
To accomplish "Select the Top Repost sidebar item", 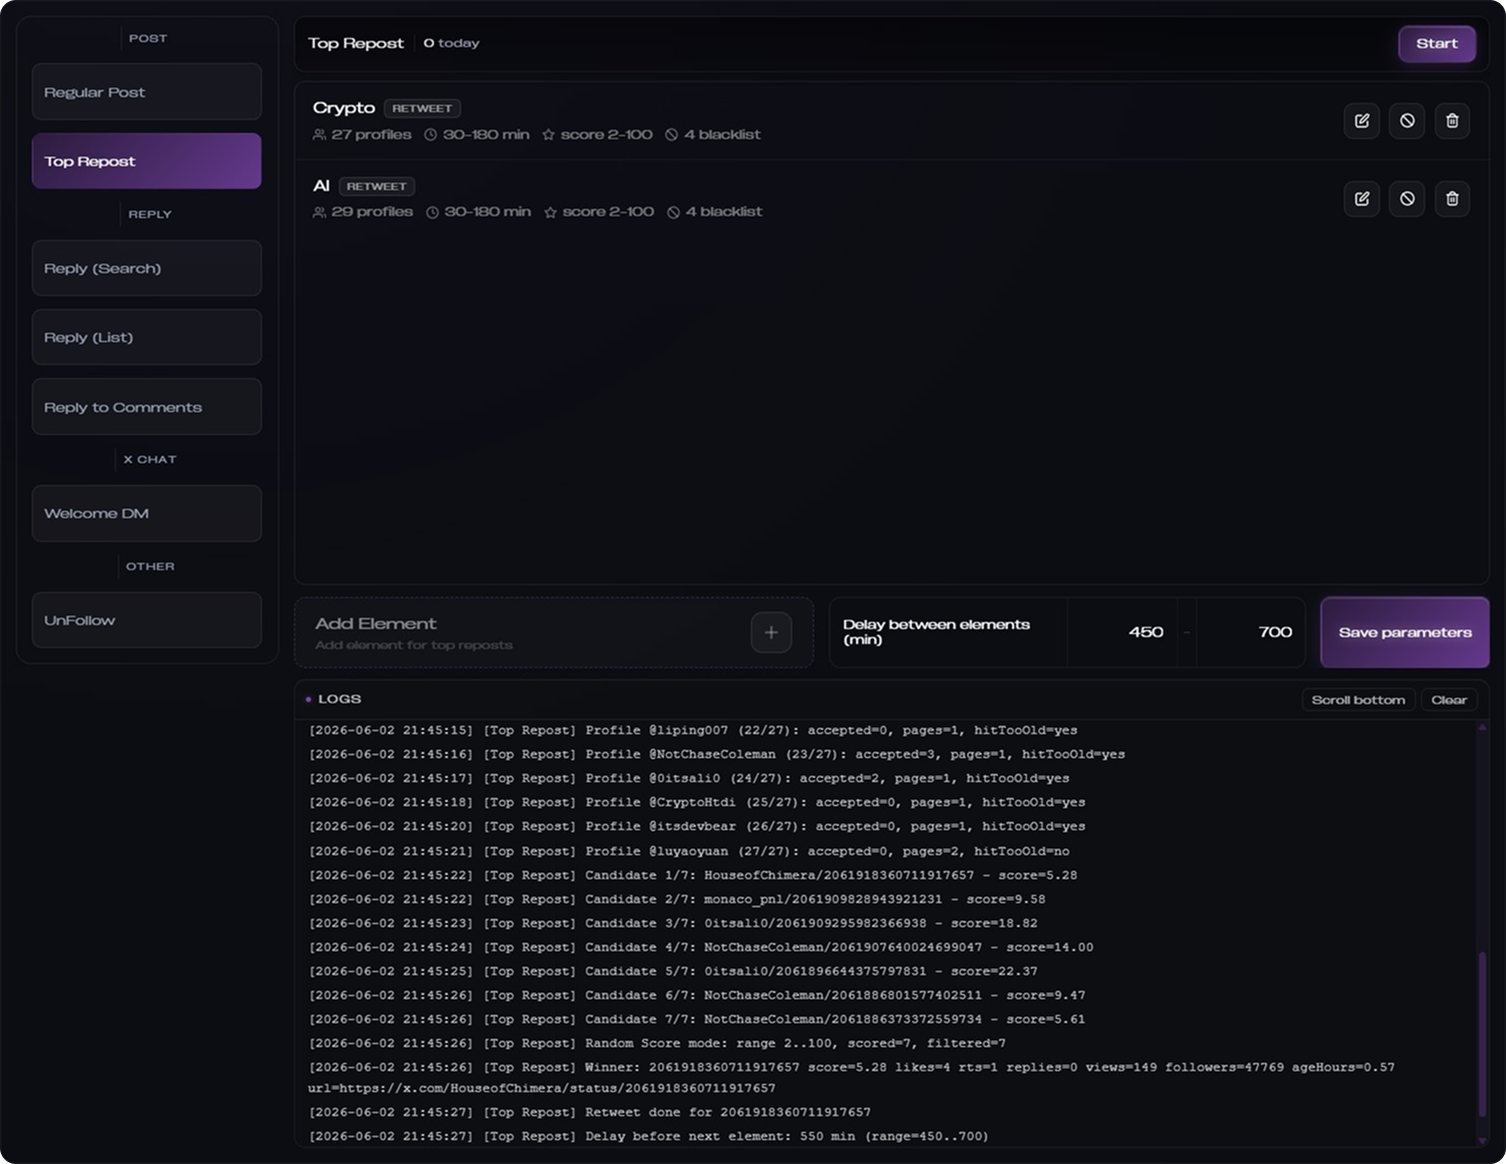I will point(147,161).
